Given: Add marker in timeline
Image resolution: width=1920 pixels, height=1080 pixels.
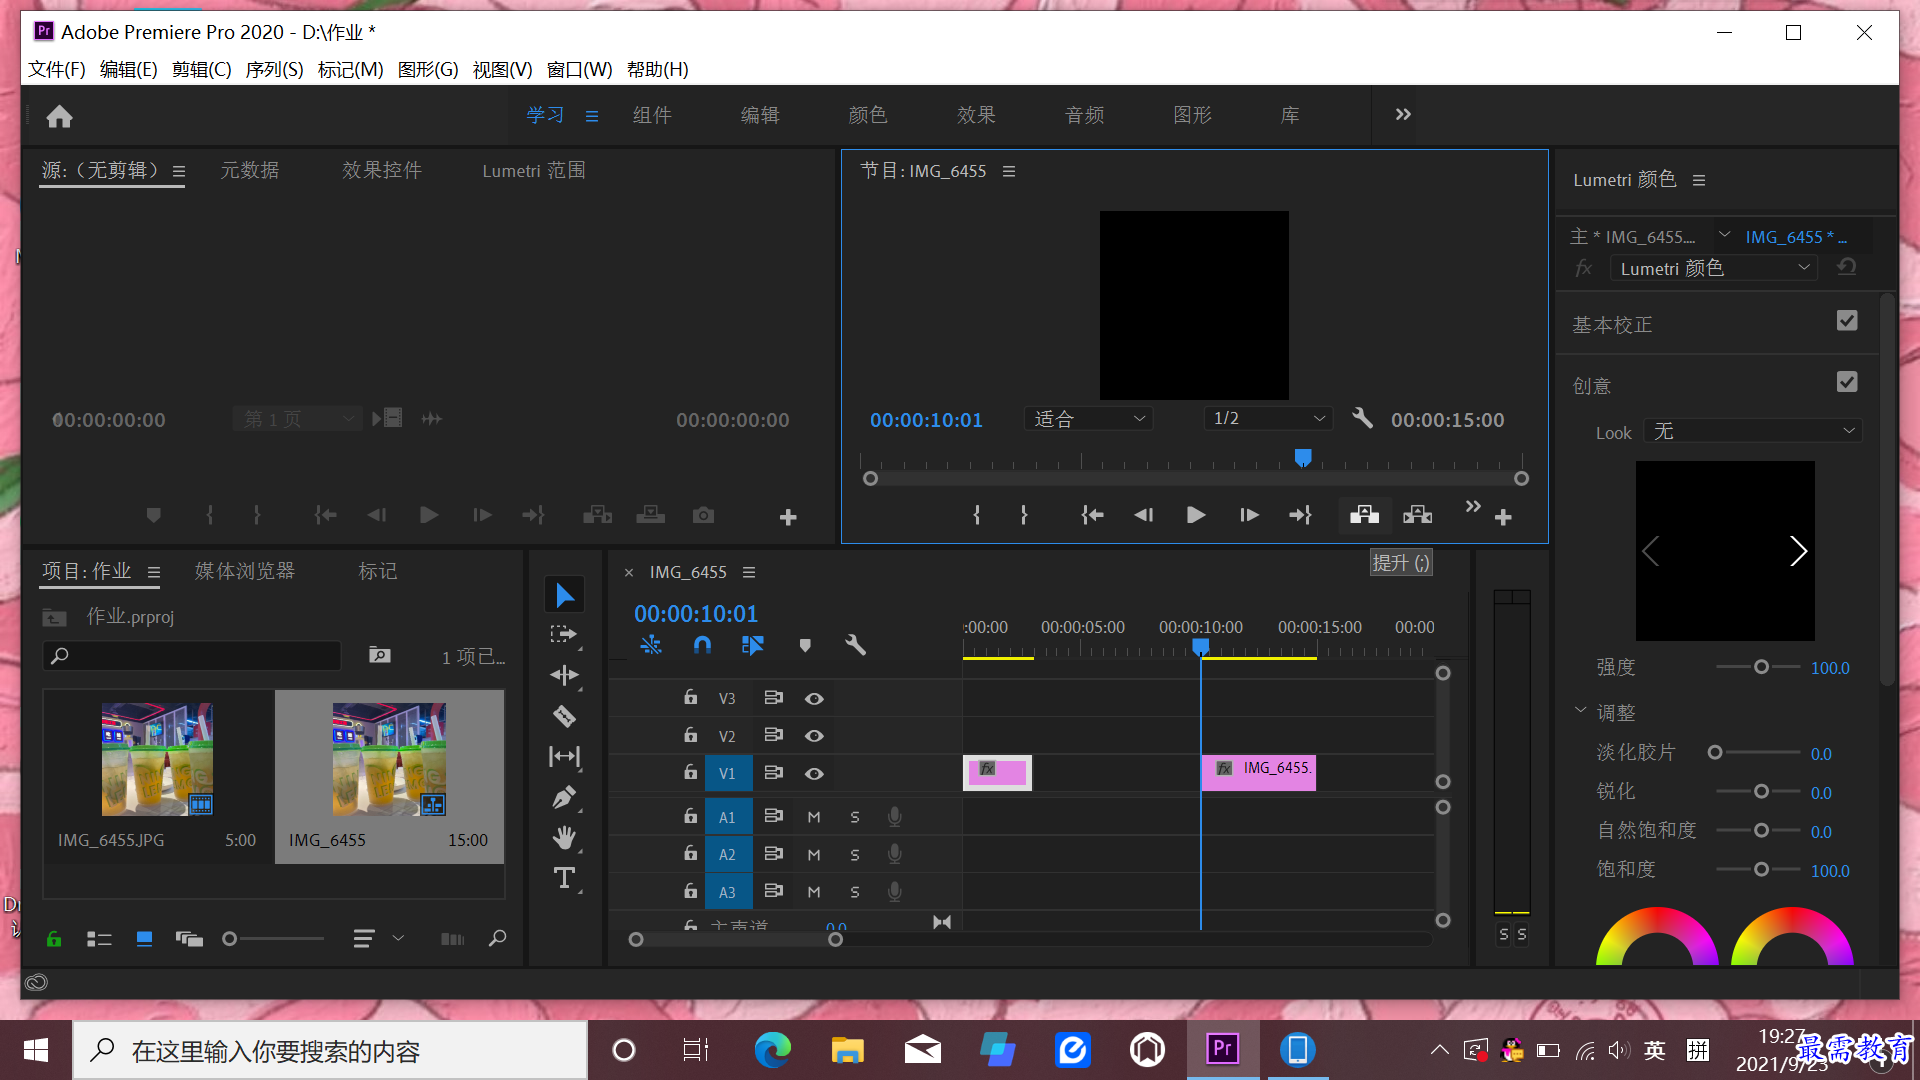Looking at the screenshot, I should (x=805, y=645).
